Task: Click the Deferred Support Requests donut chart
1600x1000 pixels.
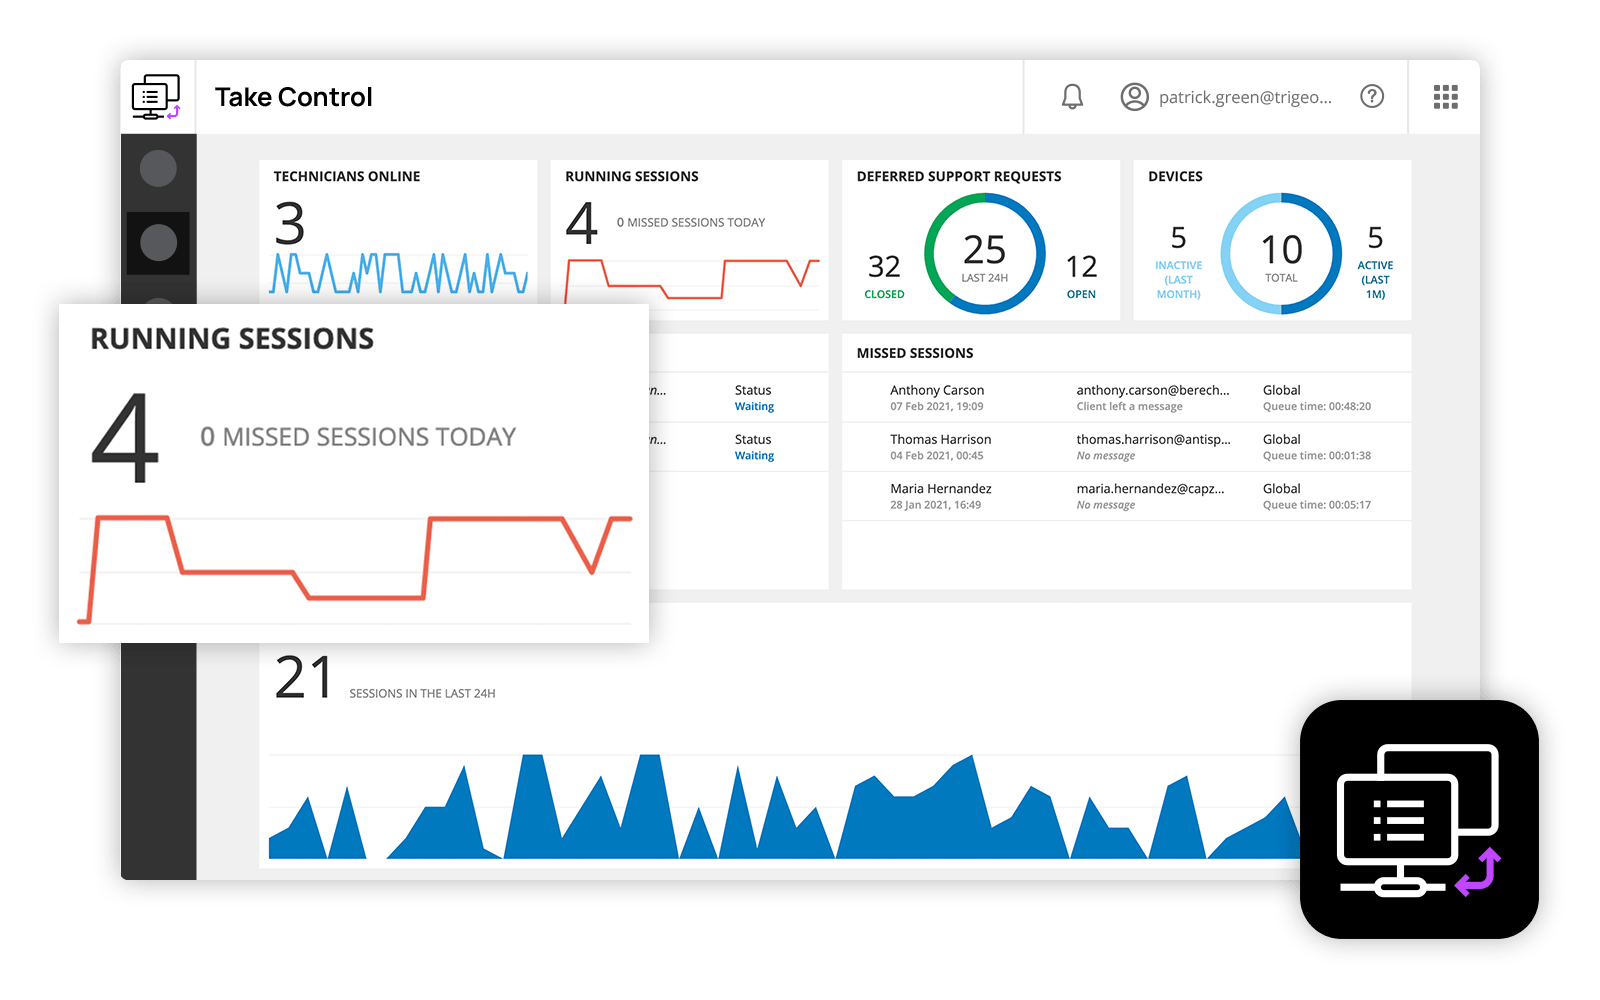Action: (x=985, y=250)
